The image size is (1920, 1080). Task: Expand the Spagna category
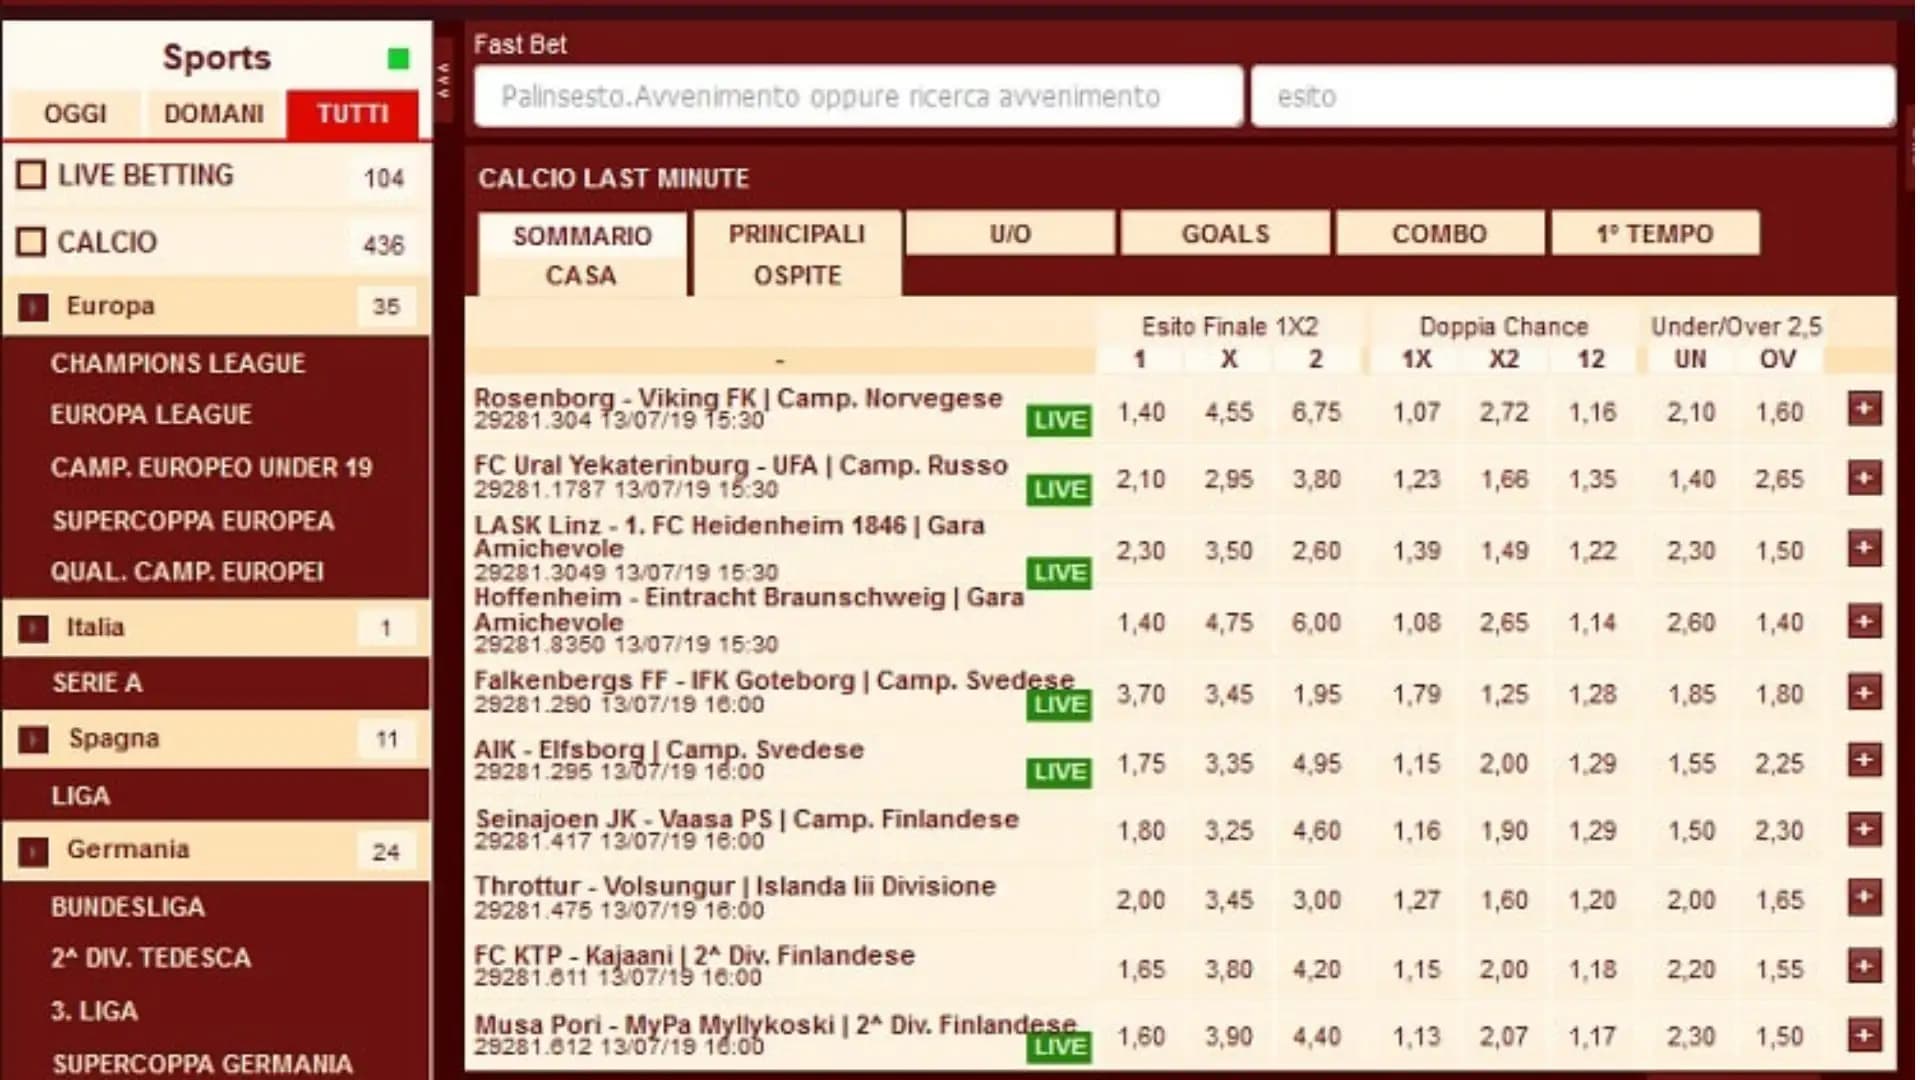[x=34, y=739]
